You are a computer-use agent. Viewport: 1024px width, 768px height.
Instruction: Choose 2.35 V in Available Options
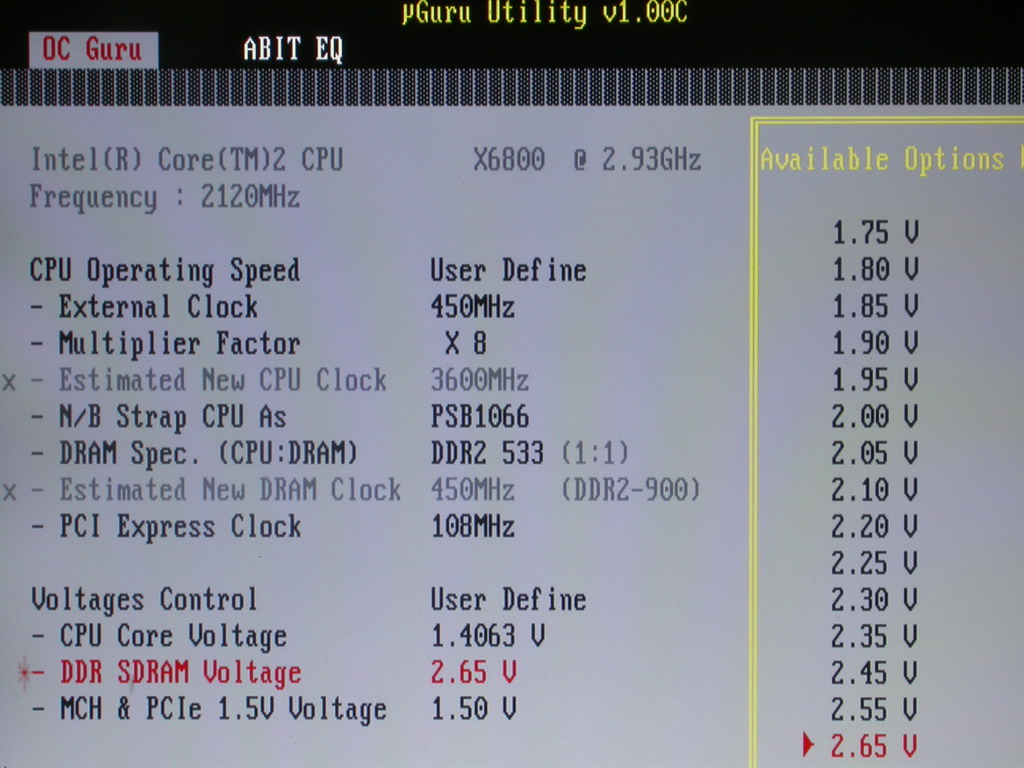[x=875, y=636]
